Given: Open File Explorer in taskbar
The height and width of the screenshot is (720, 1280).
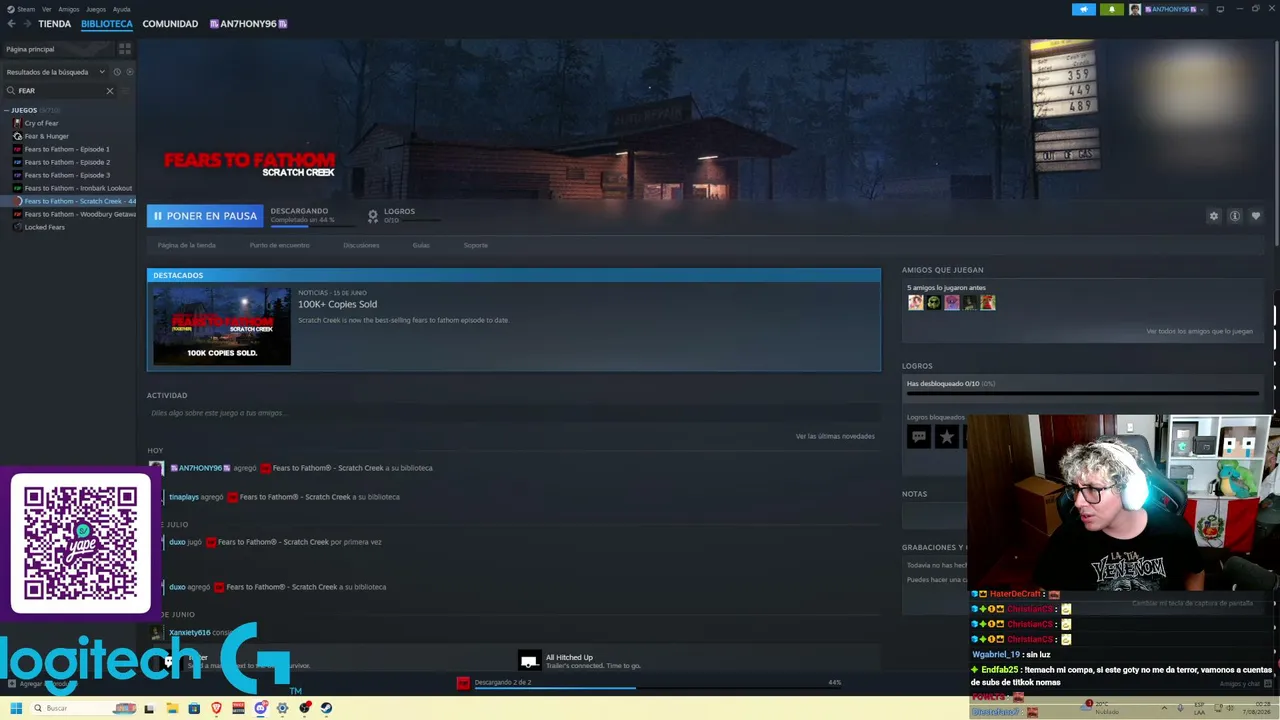Looking at the screenshot, I should tap(172, 708).
